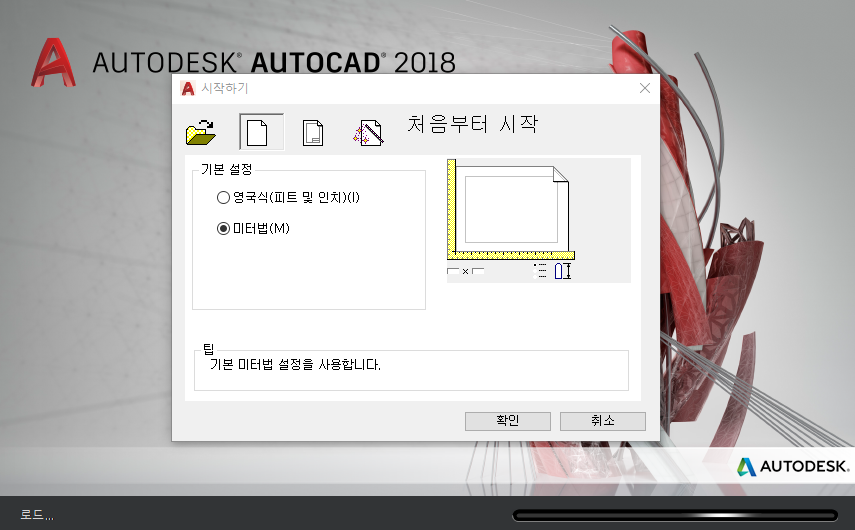This screenshot has height=530, width=855.
Task: Close the 시작하기 dialog window
Action: point(645,88)
